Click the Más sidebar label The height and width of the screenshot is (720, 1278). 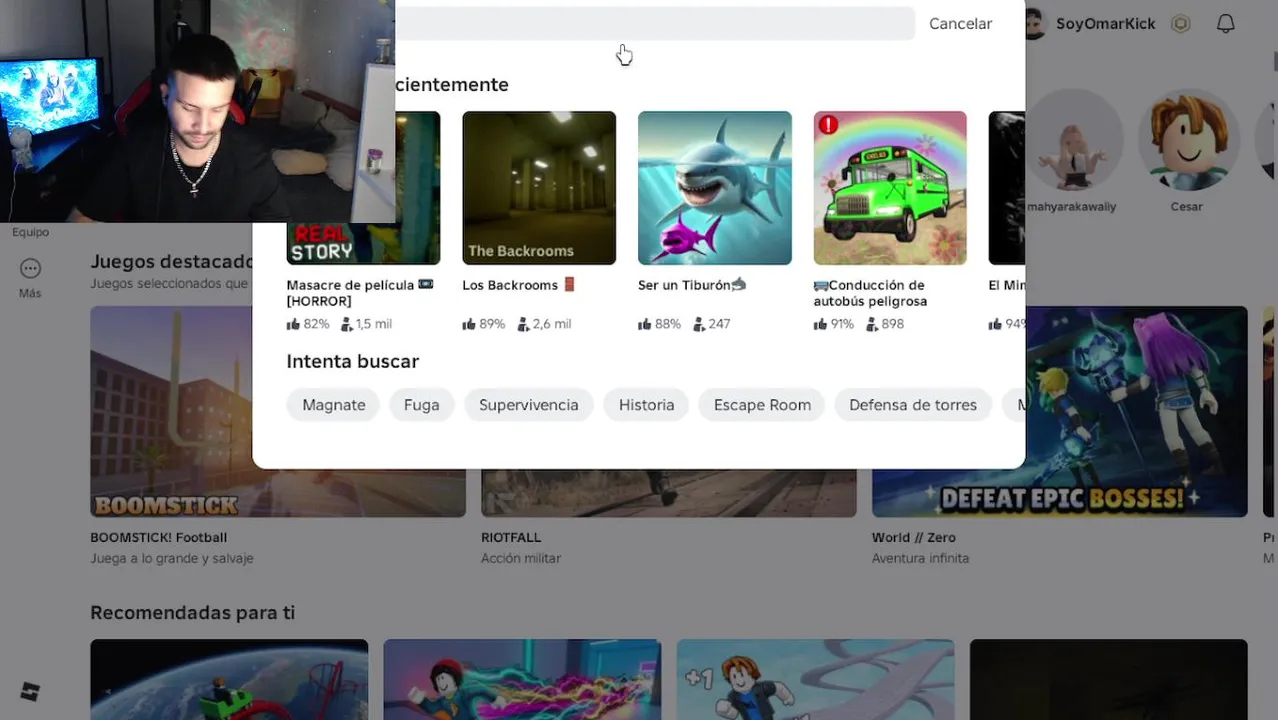tap(30, 293)
